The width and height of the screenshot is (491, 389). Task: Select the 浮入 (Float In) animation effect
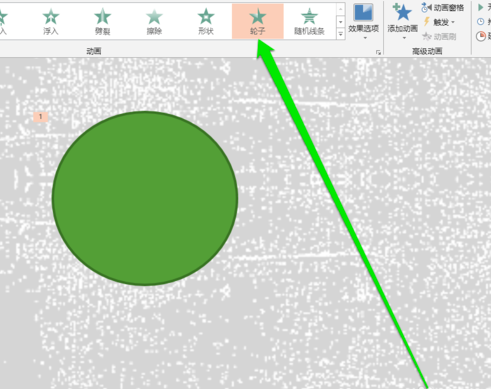click(51, 21)
